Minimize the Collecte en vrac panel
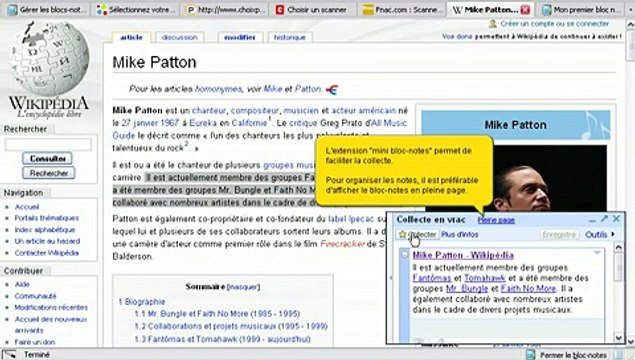Viewport: 635px width, 360px height. pos(592,220)
